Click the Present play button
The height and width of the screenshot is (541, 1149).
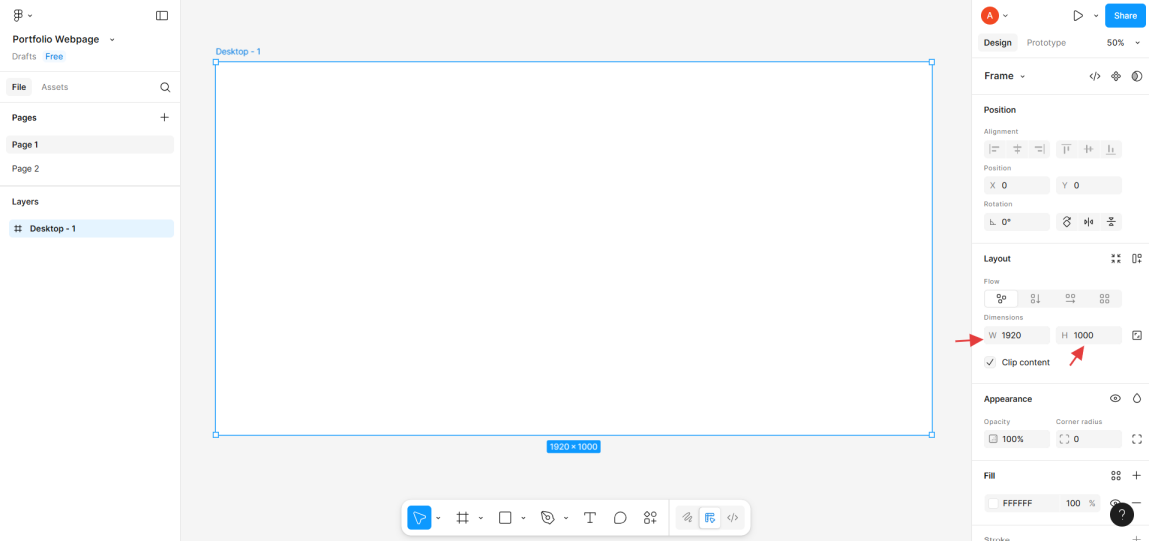pos(1077,16)
